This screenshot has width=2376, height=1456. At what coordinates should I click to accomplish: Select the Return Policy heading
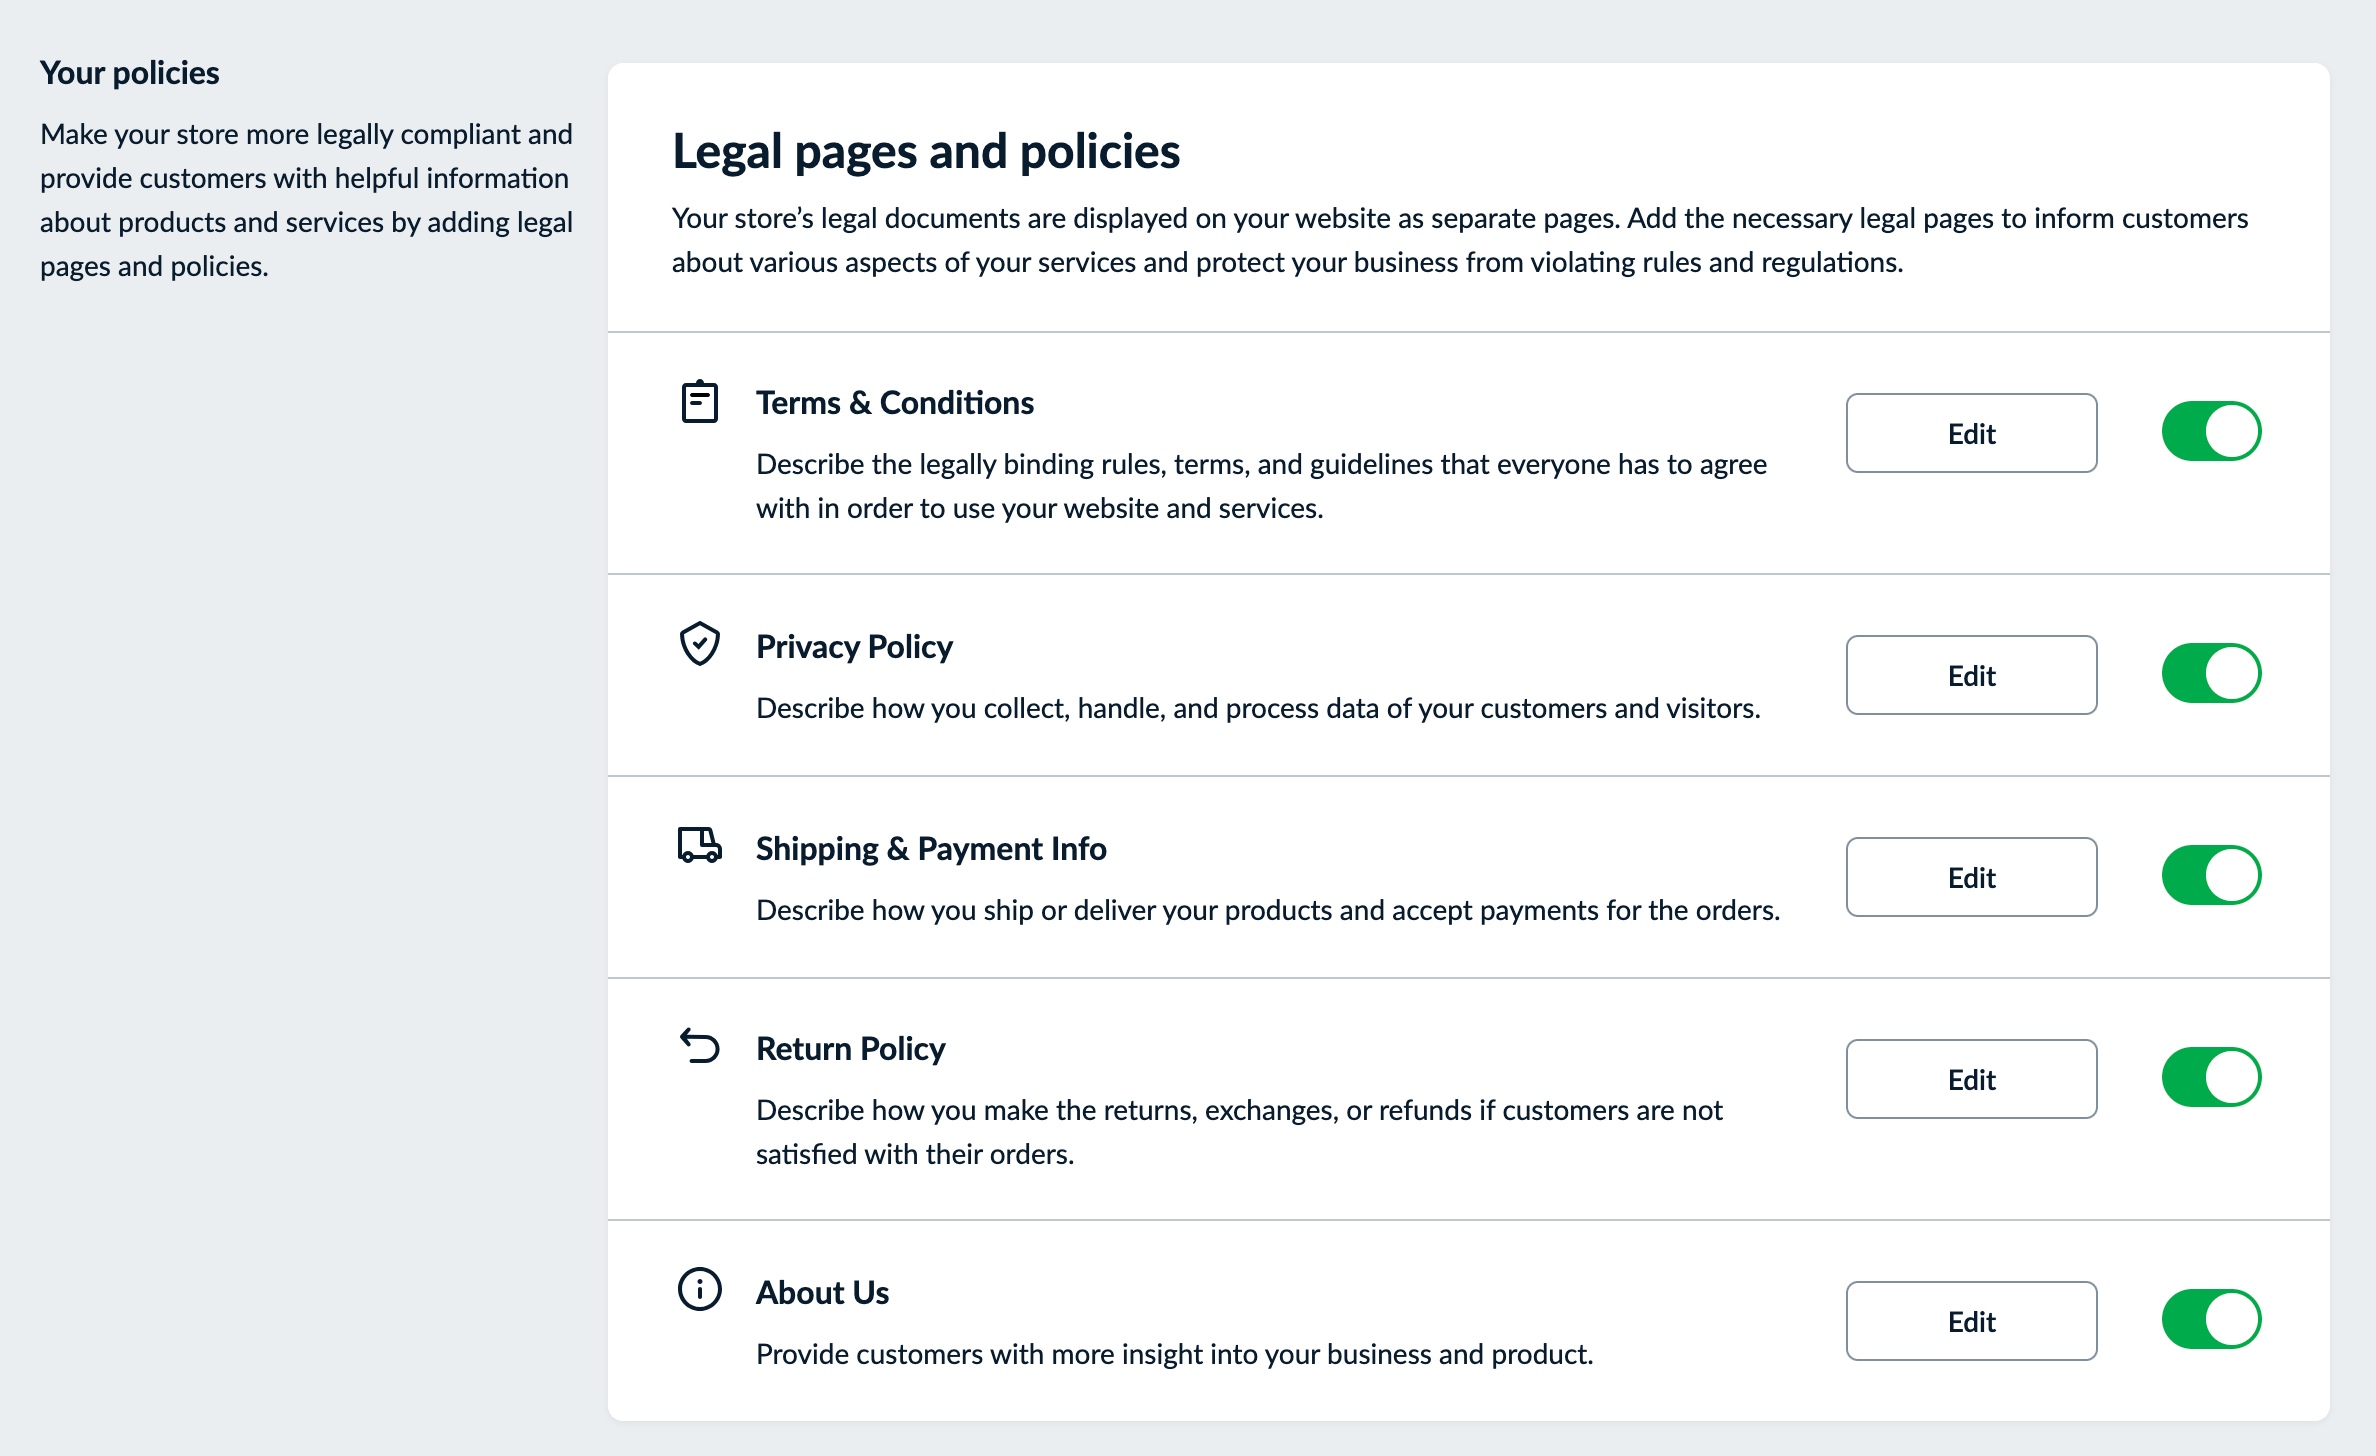click(850, 1049)
